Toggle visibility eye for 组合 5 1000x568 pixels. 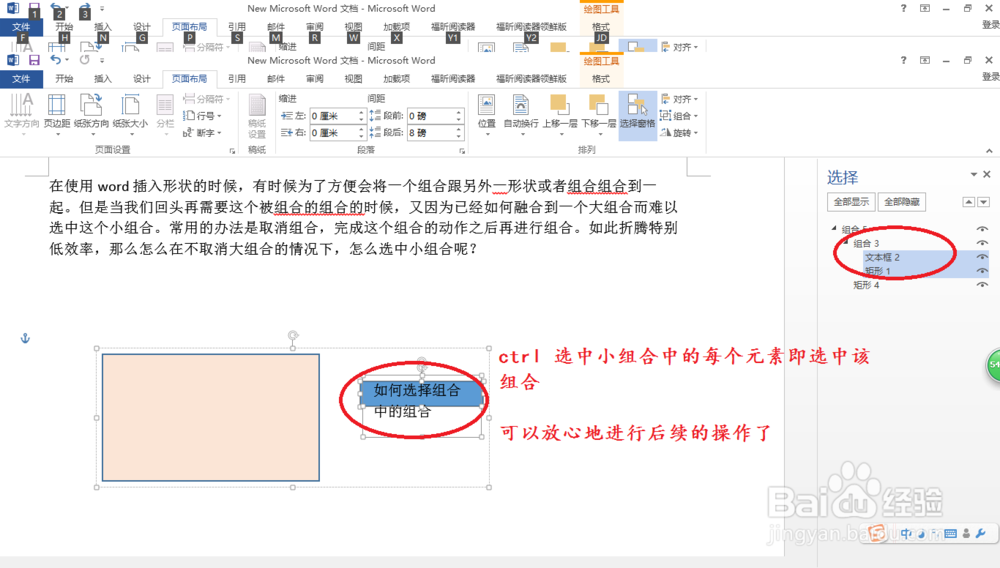[x=982, y=229]
